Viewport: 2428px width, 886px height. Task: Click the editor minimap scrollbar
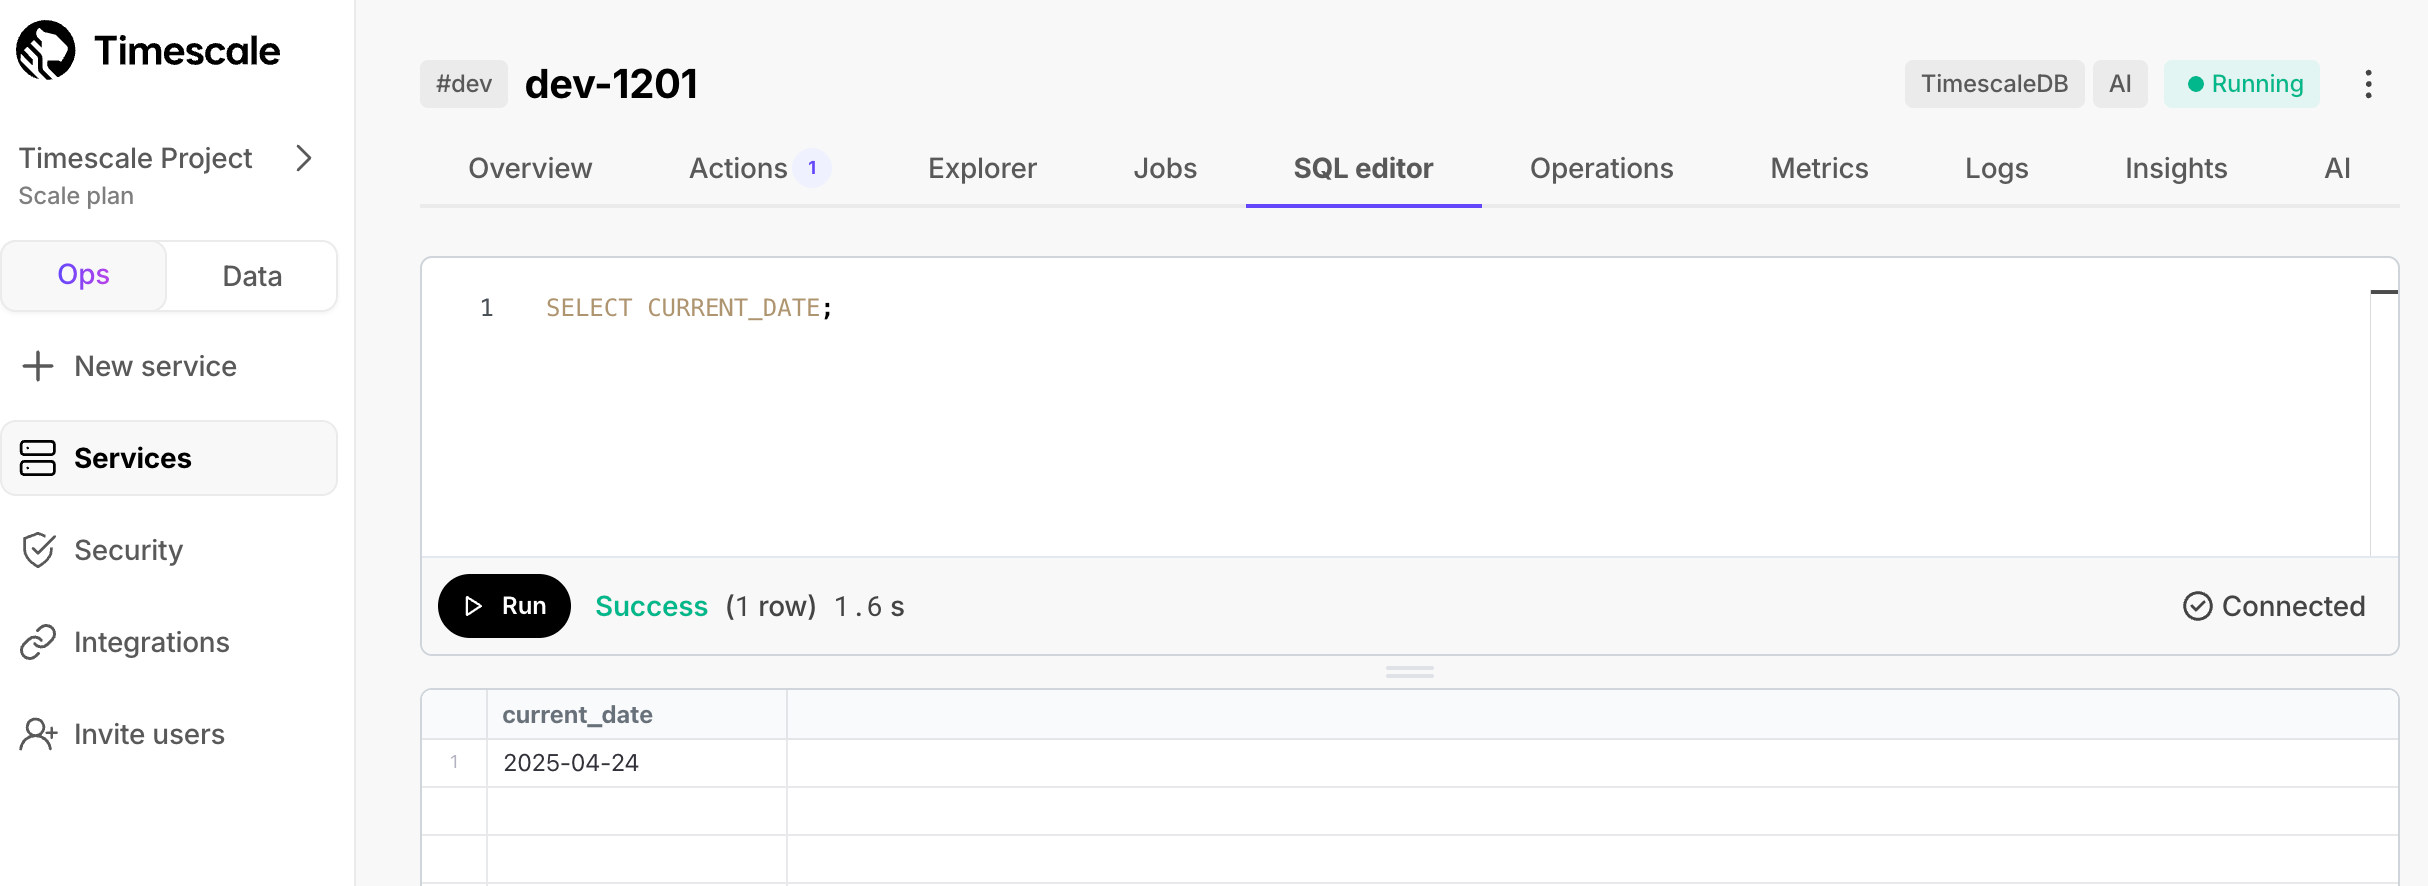tap(2384, 406)
